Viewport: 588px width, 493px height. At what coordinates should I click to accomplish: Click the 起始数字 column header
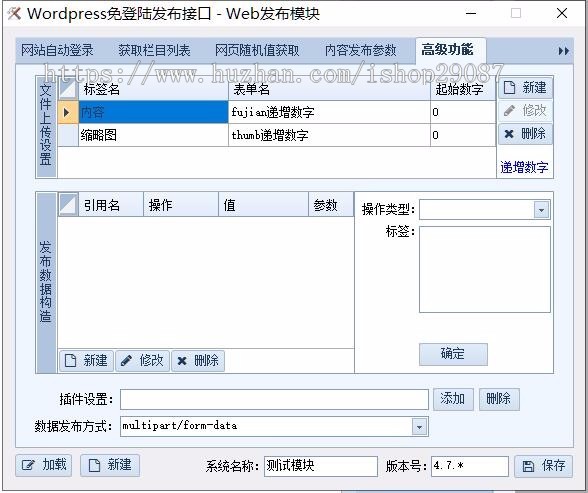pos(463,89)
